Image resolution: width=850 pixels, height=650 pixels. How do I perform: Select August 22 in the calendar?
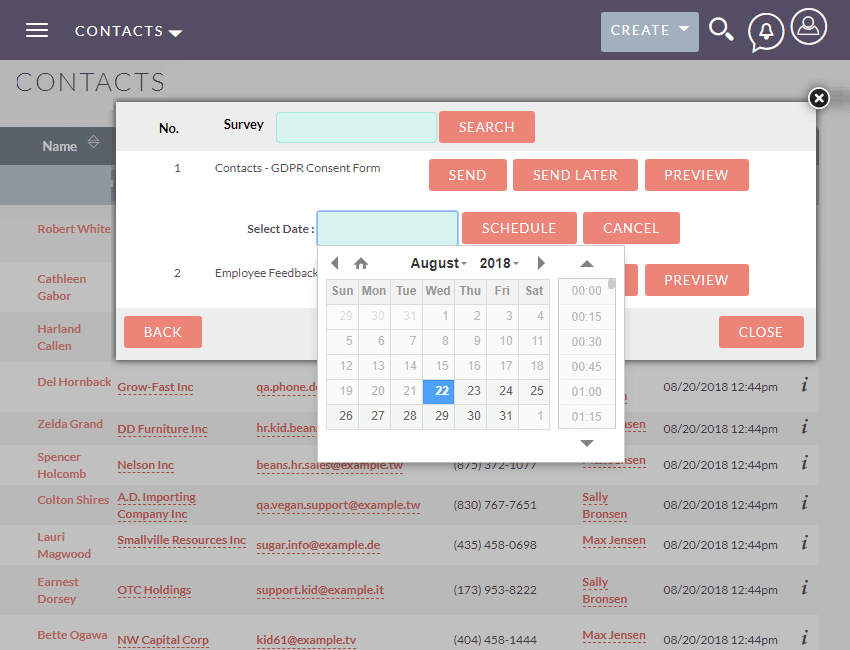click(x=438, y=391)
